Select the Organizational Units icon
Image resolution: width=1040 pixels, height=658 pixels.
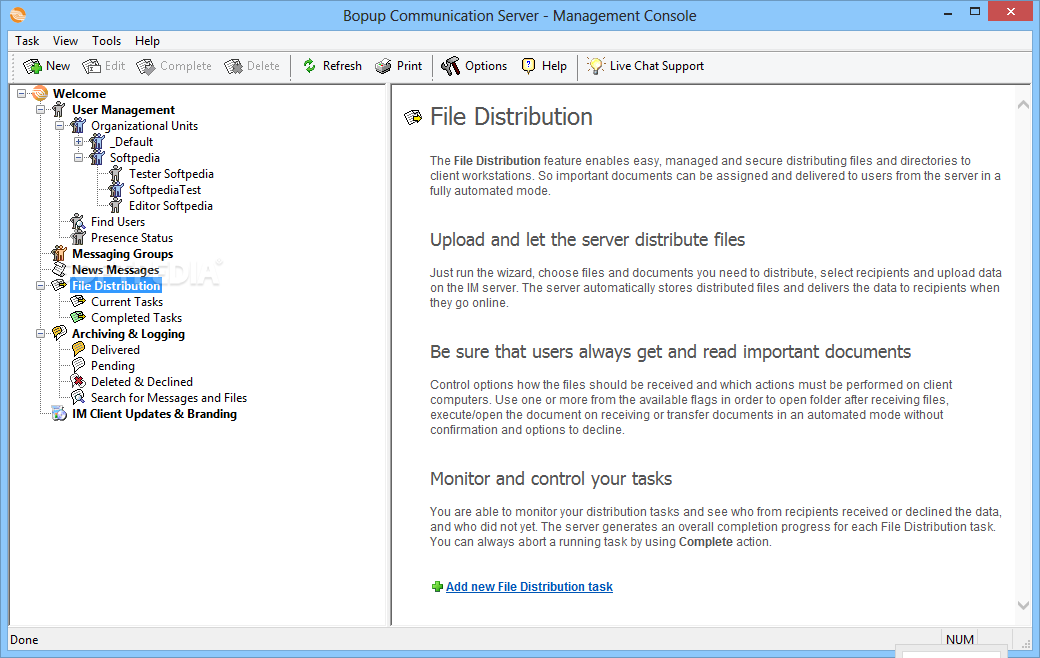pyautogui.click(x=78, y=125)
